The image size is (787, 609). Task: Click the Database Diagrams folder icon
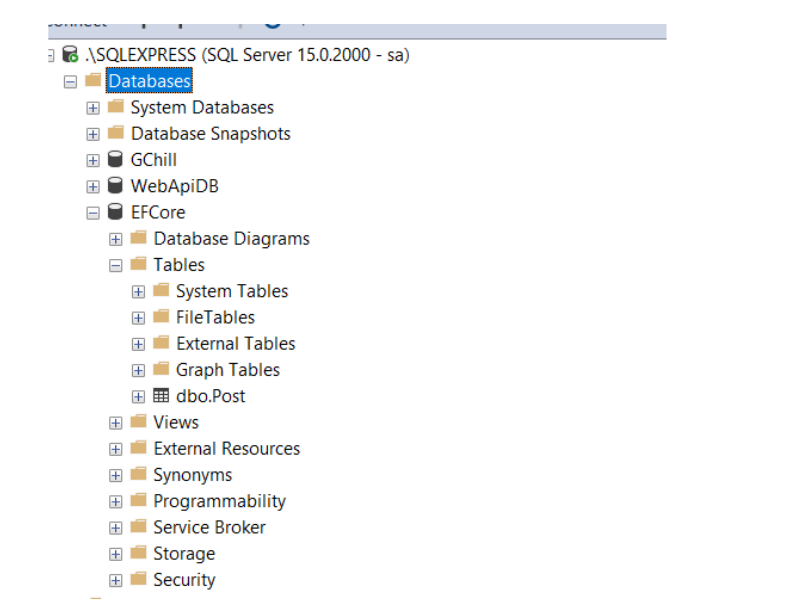[x=138, y=237]
